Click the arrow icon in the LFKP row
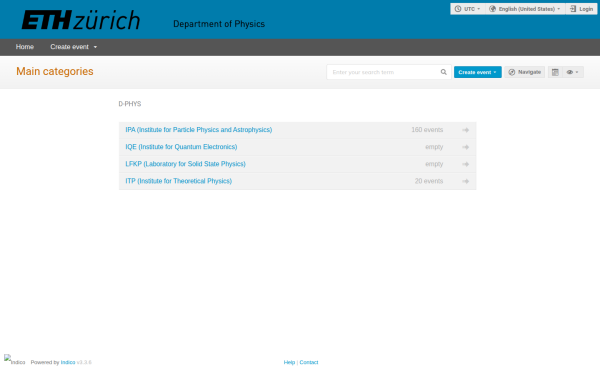600x375 pixels. coord(465,164)
